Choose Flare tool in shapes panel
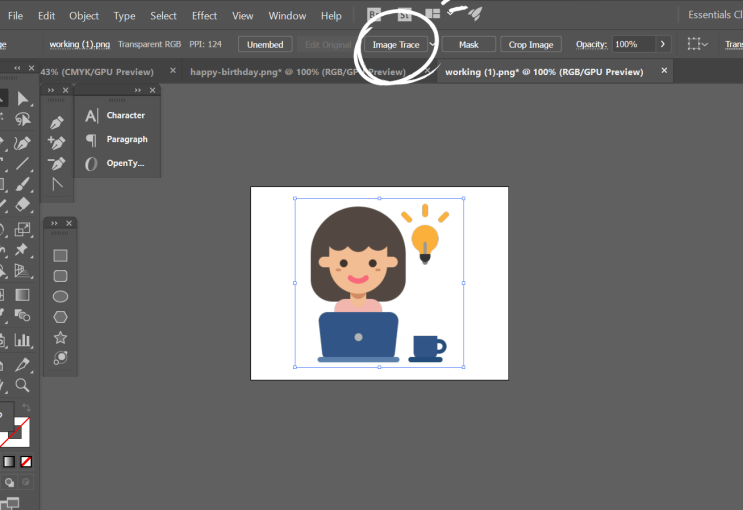This screenshot has width=743, height=510. coord(60,358)
